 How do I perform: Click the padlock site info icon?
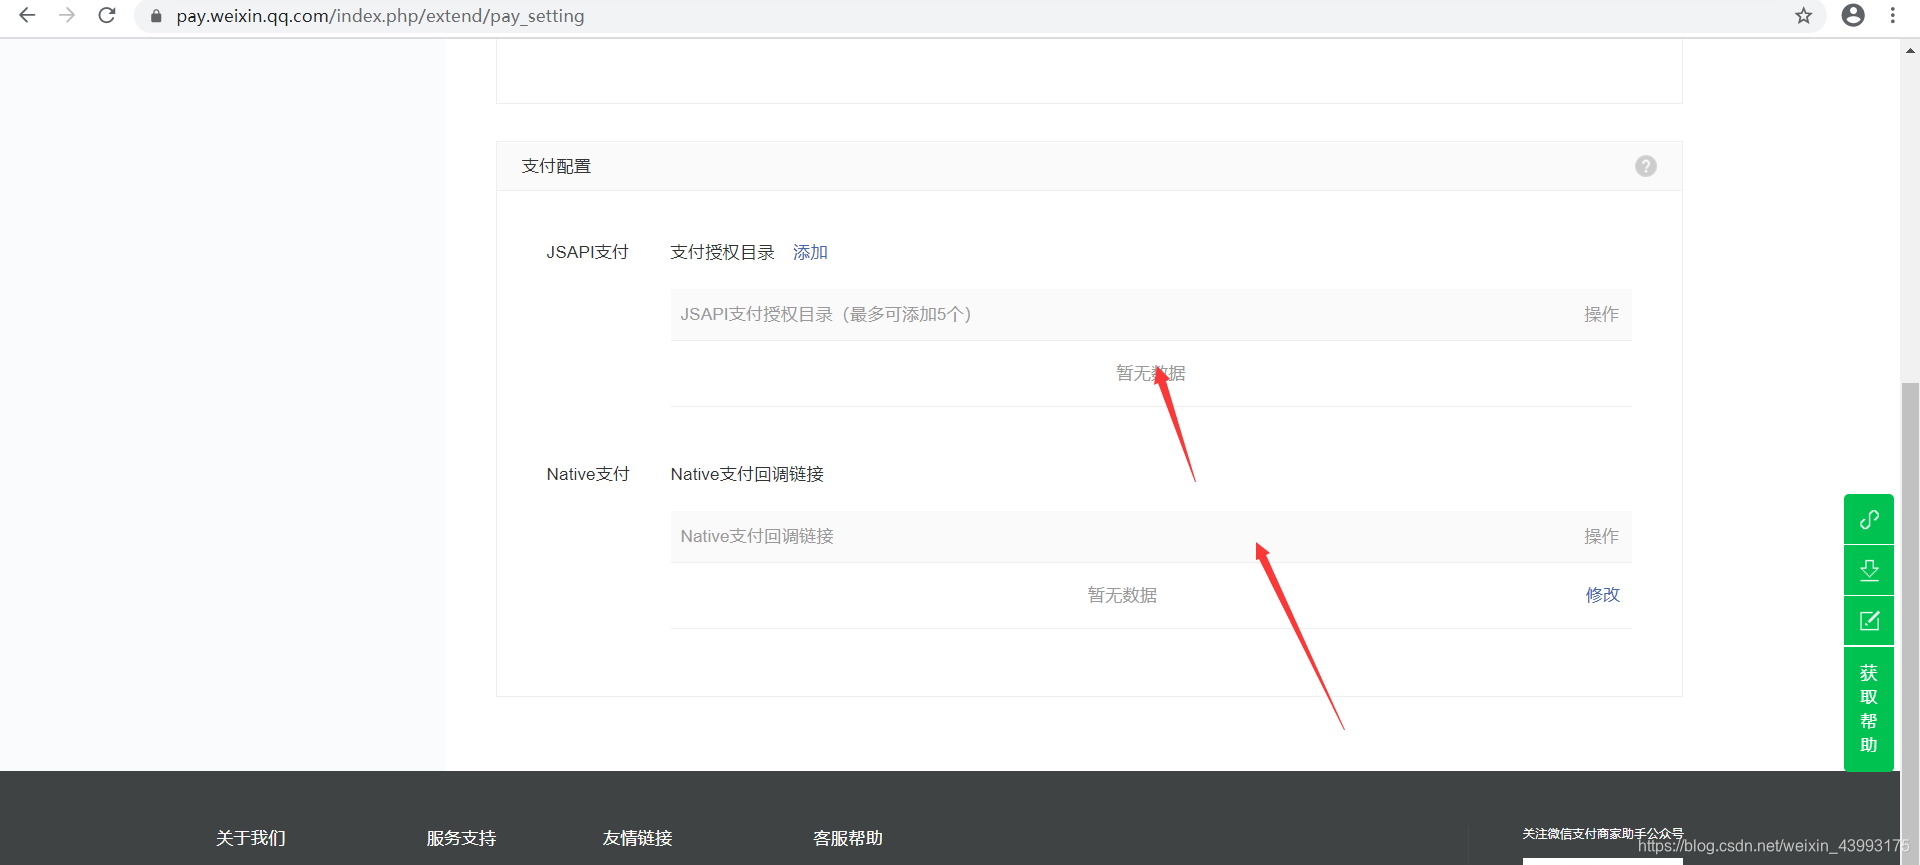(156, 16)
